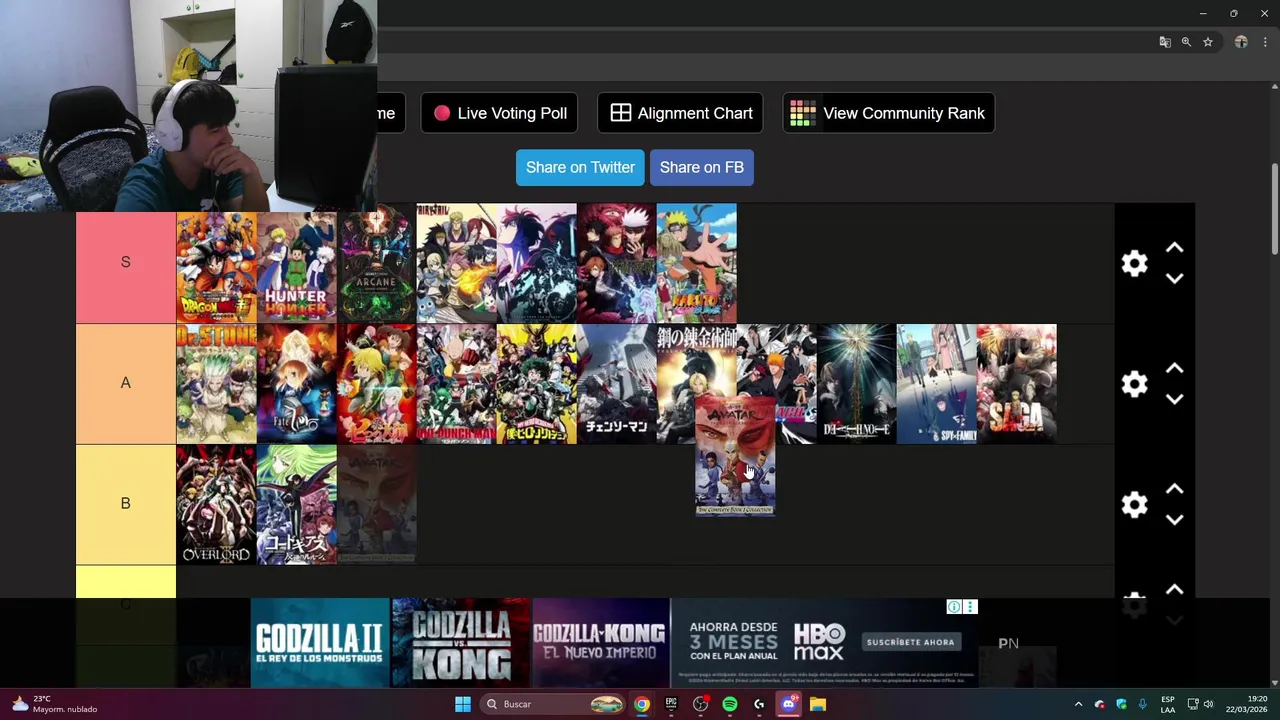Open Epic Games Launcher from taskbar

tap(671, 704)
